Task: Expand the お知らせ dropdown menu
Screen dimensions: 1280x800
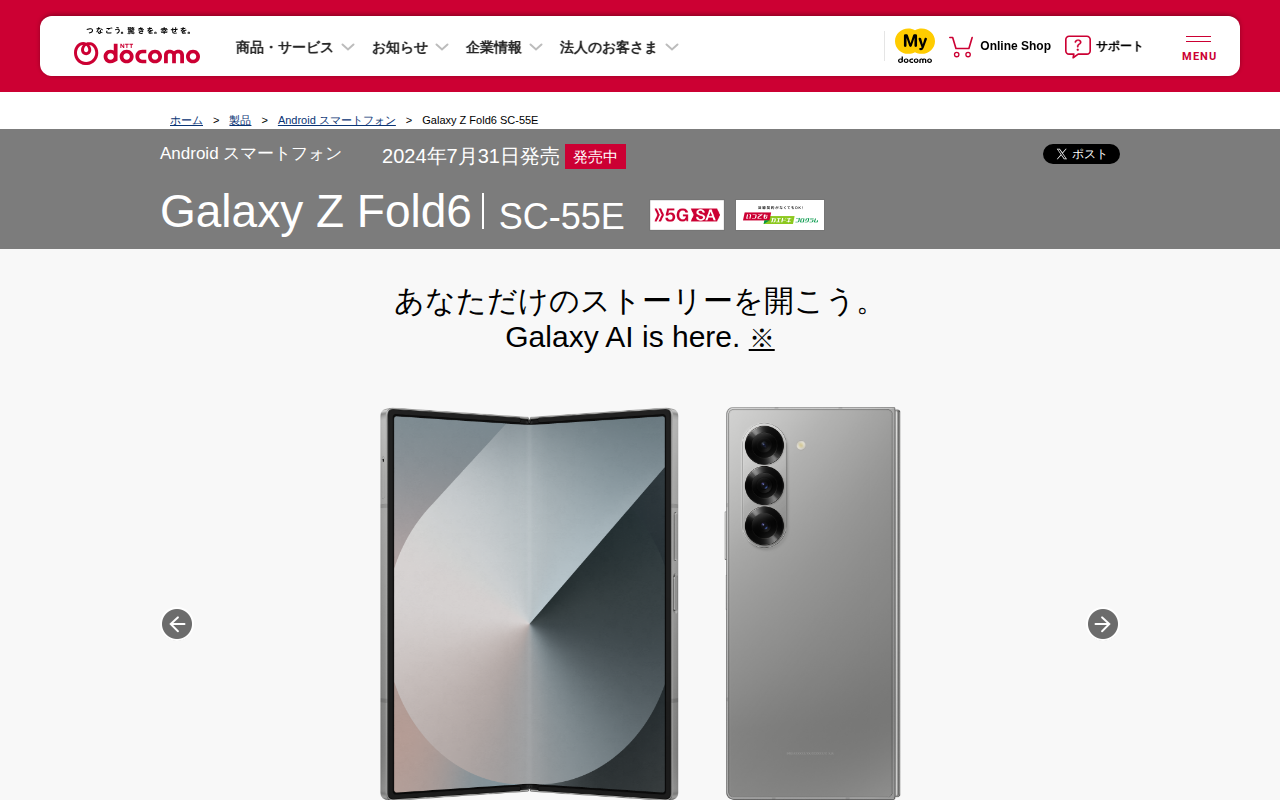Action: 410,47
